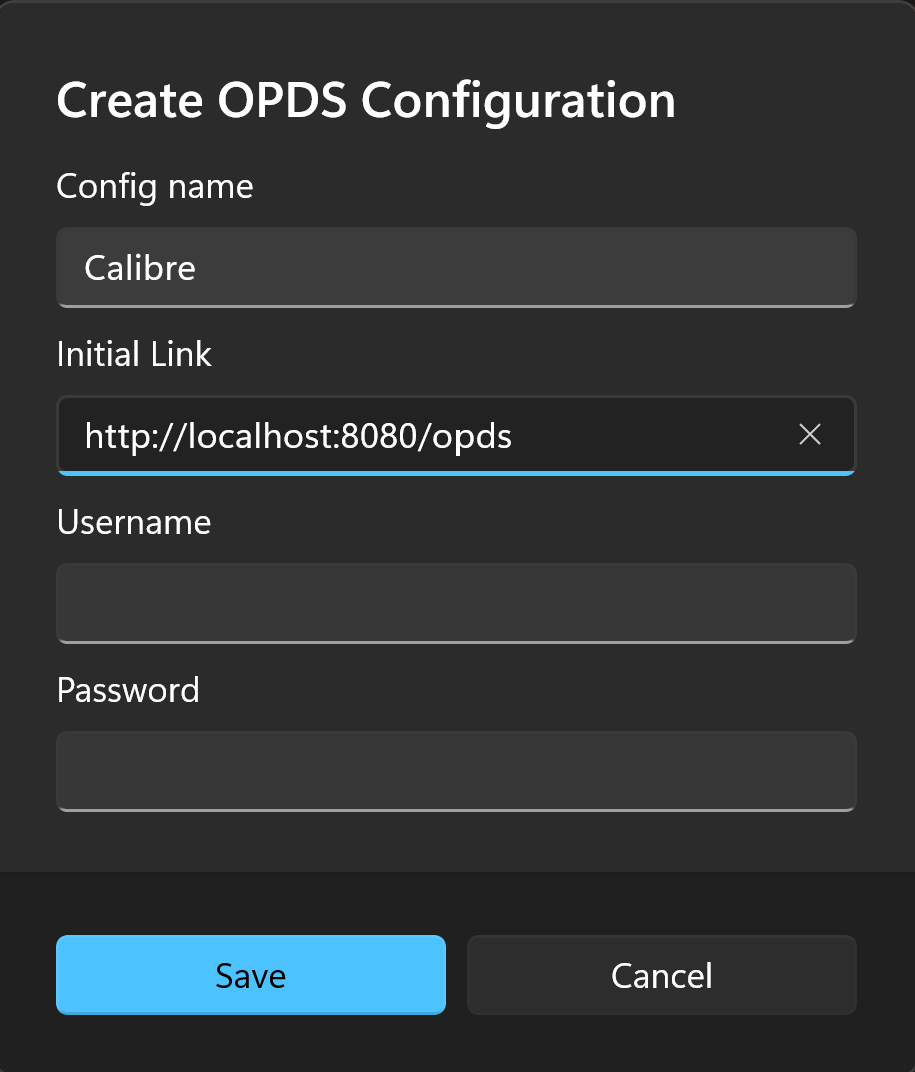
Task: Click the blue underline of Initial Link field
Action: point(456,473)
